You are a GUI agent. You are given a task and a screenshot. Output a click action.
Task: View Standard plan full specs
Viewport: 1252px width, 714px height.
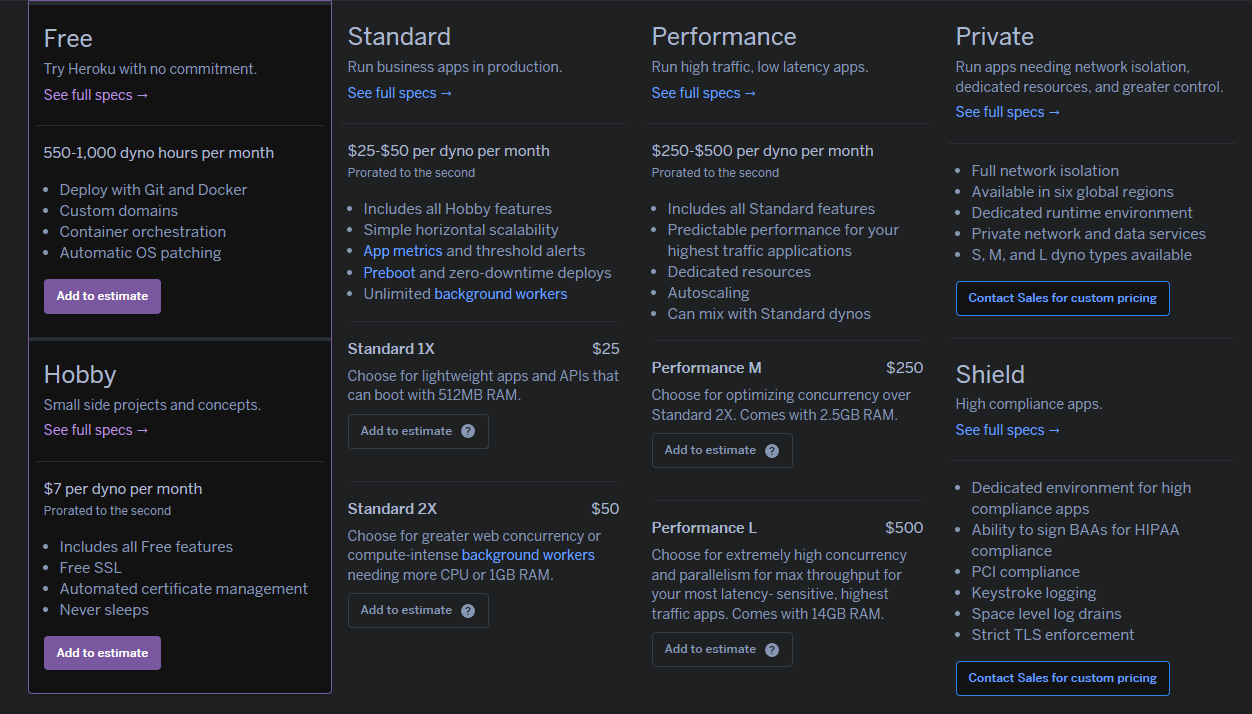[400, 92]
